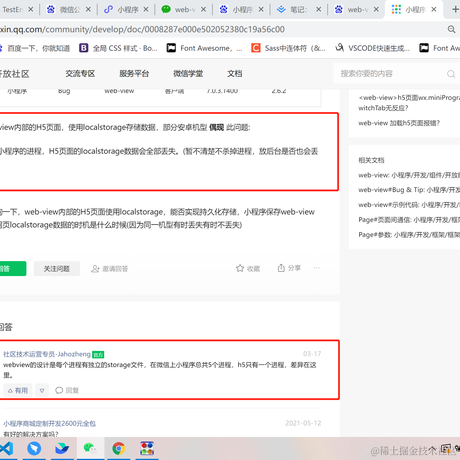Open the Sass中连体符 bookmark
Image resolution: width=460 pixels, height=460 pixels.
coord(288,48)
